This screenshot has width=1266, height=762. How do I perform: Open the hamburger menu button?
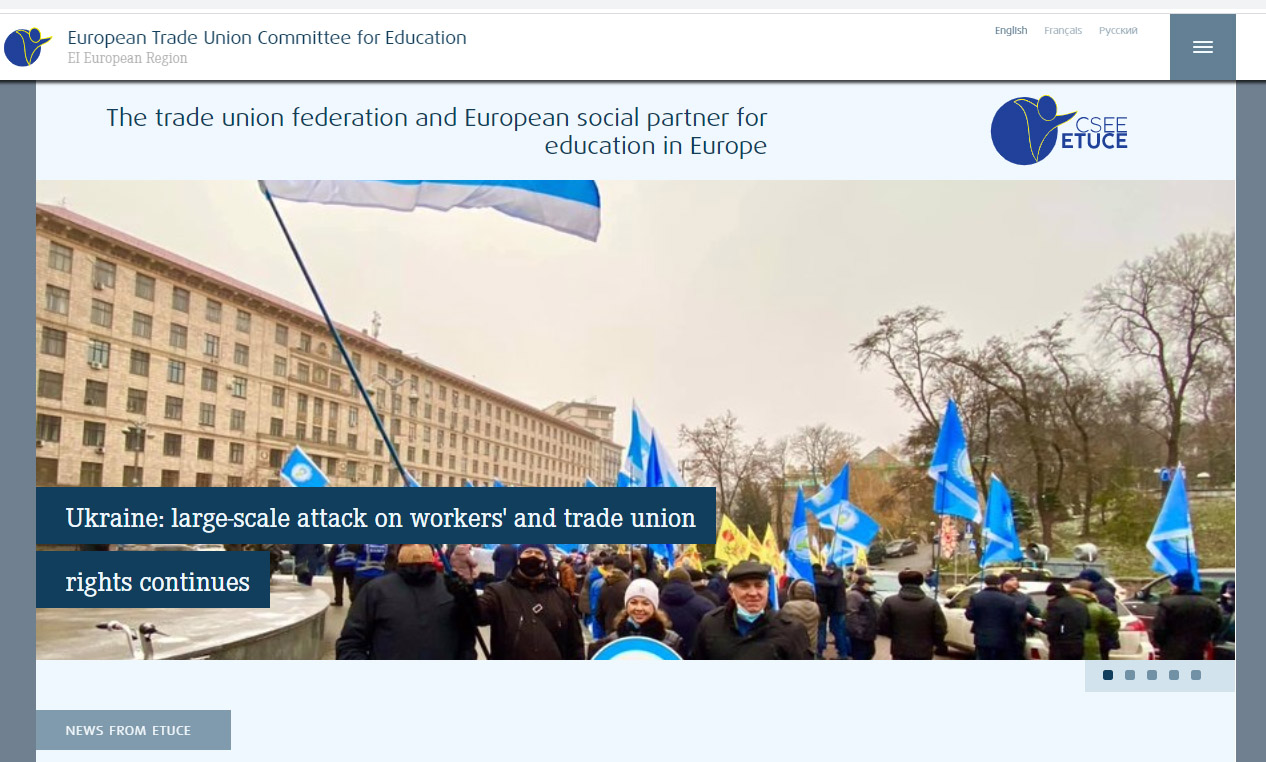click(x=1202, y=47)
